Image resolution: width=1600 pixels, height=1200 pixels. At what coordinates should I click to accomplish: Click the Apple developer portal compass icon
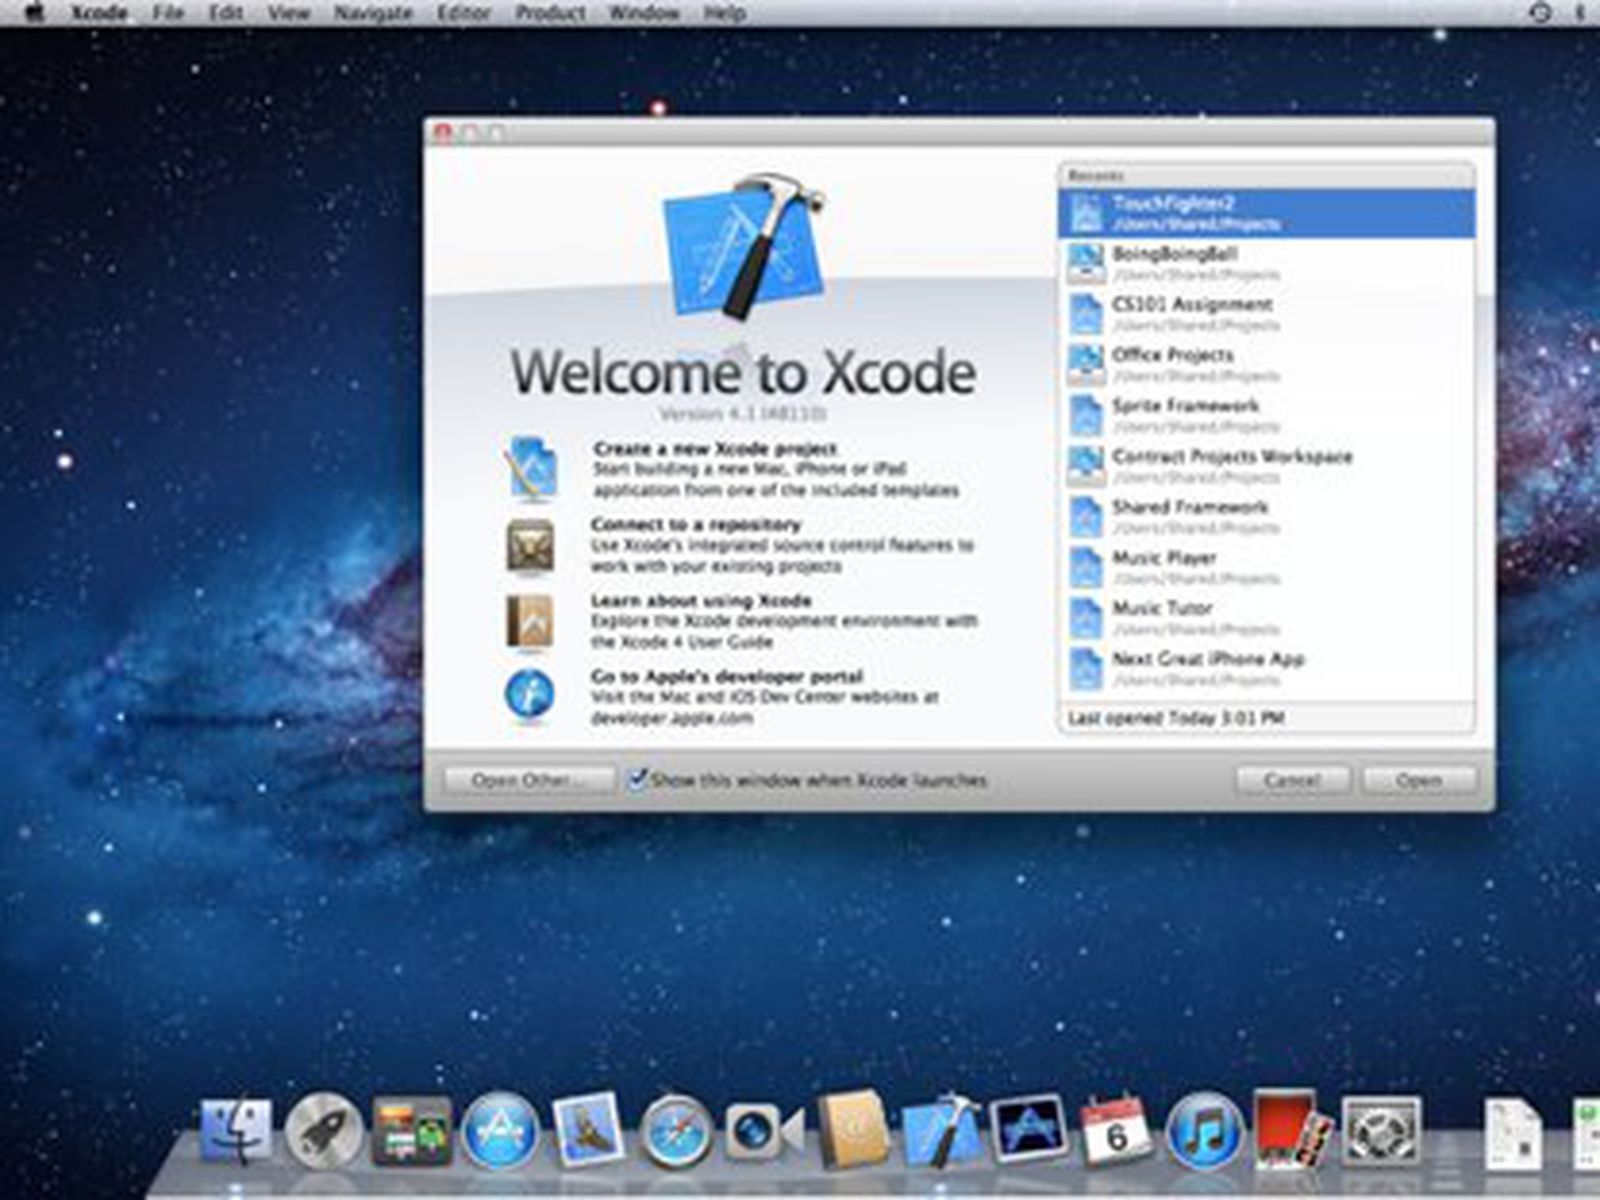pos(530,695)
